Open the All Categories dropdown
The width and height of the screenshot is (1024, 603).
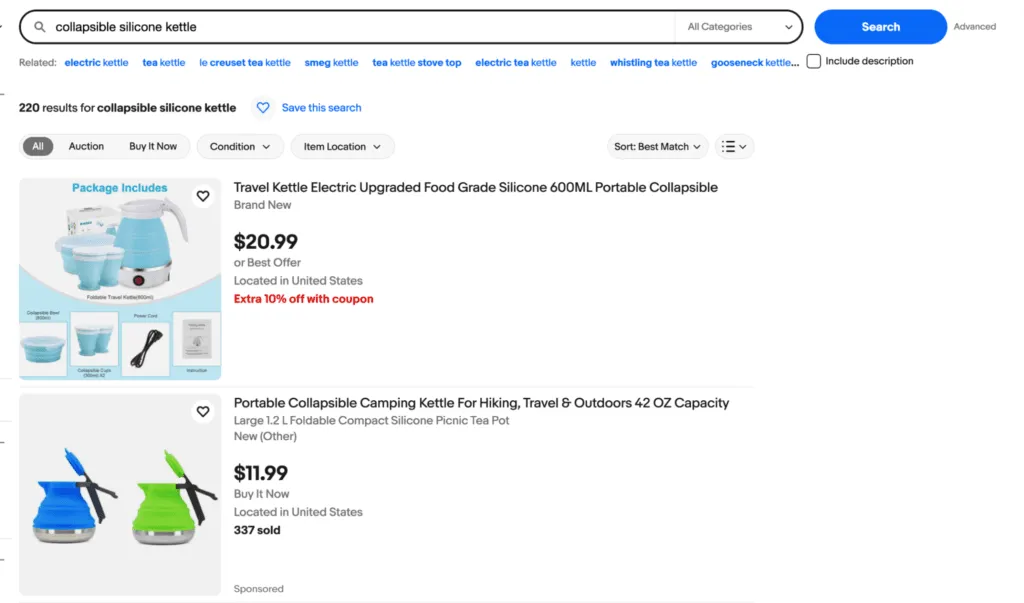tap(737, 27)
